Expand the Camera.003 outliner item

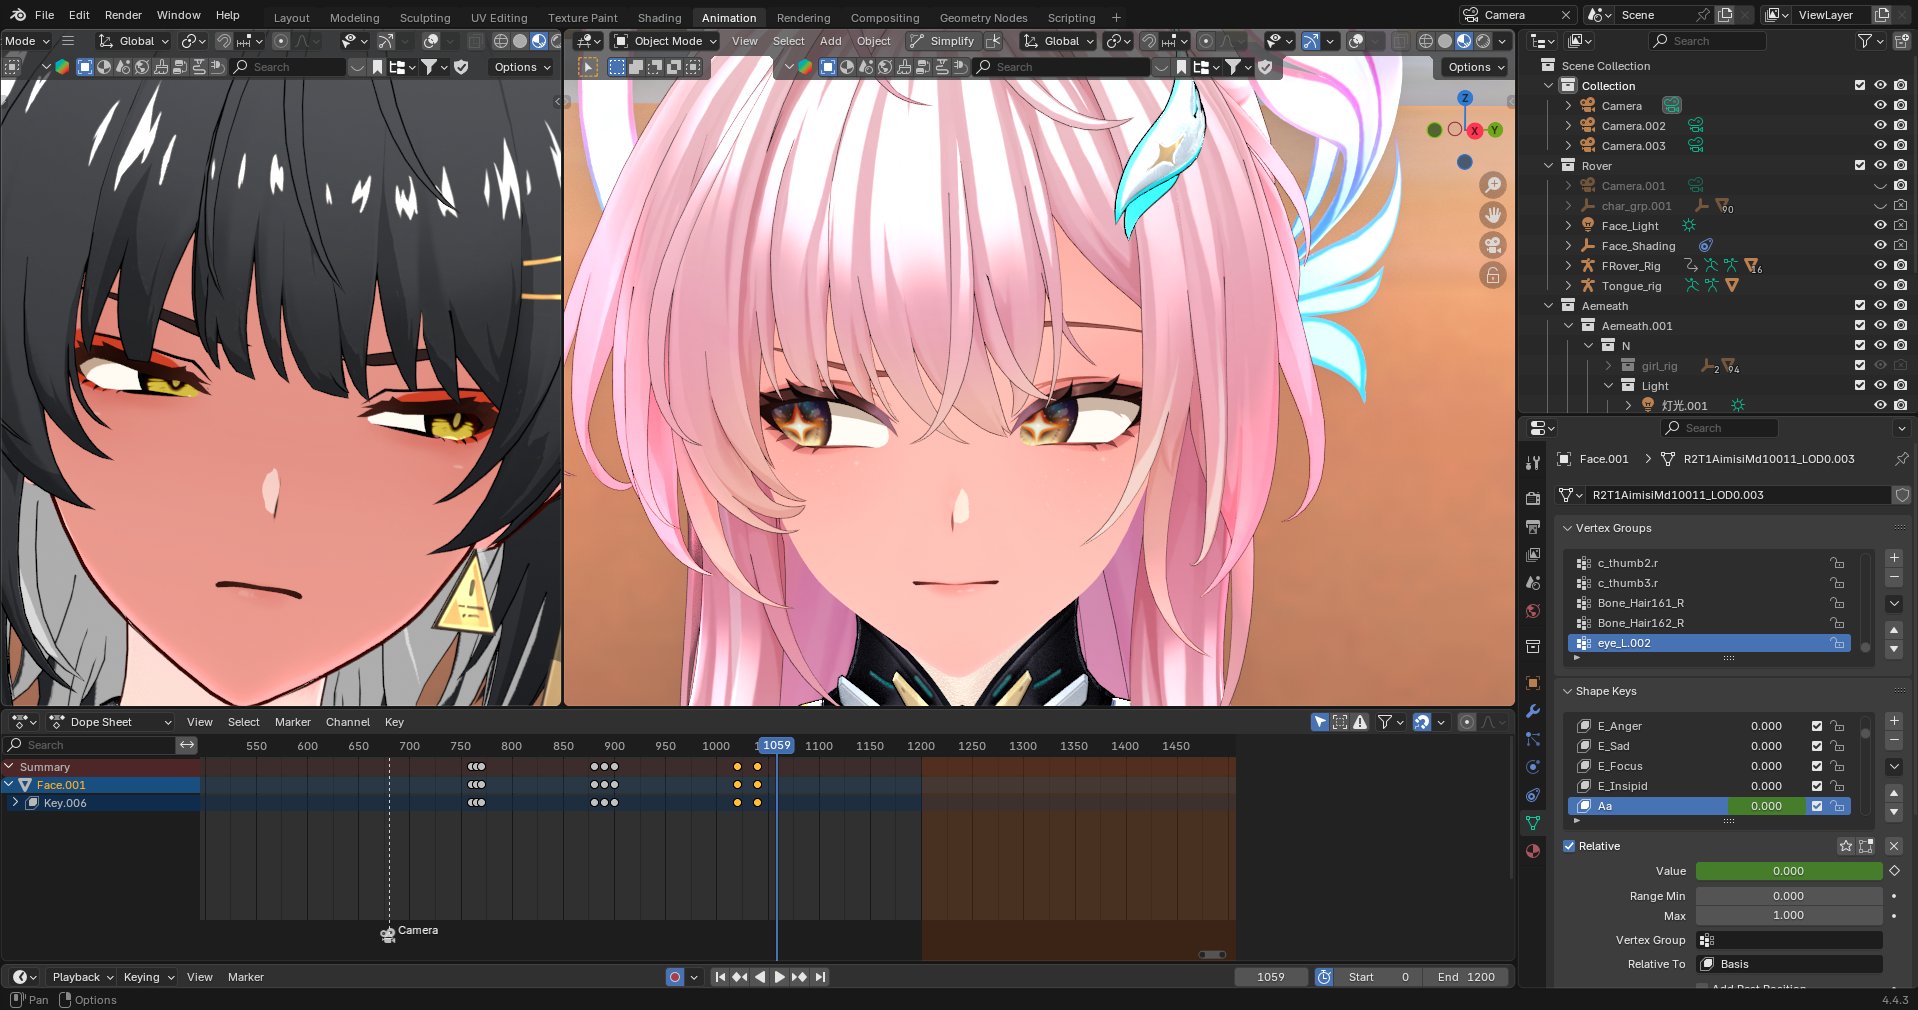pos(1568,146)
